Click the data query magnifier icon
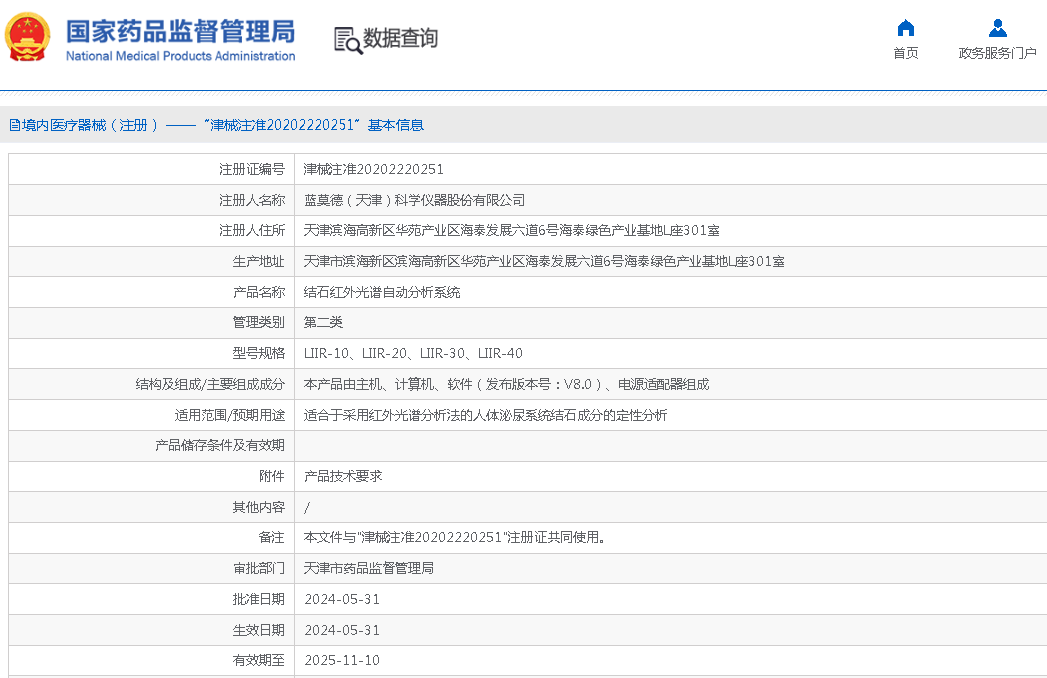Viewport: 1047px width, 678px height. tap(347, 40)
